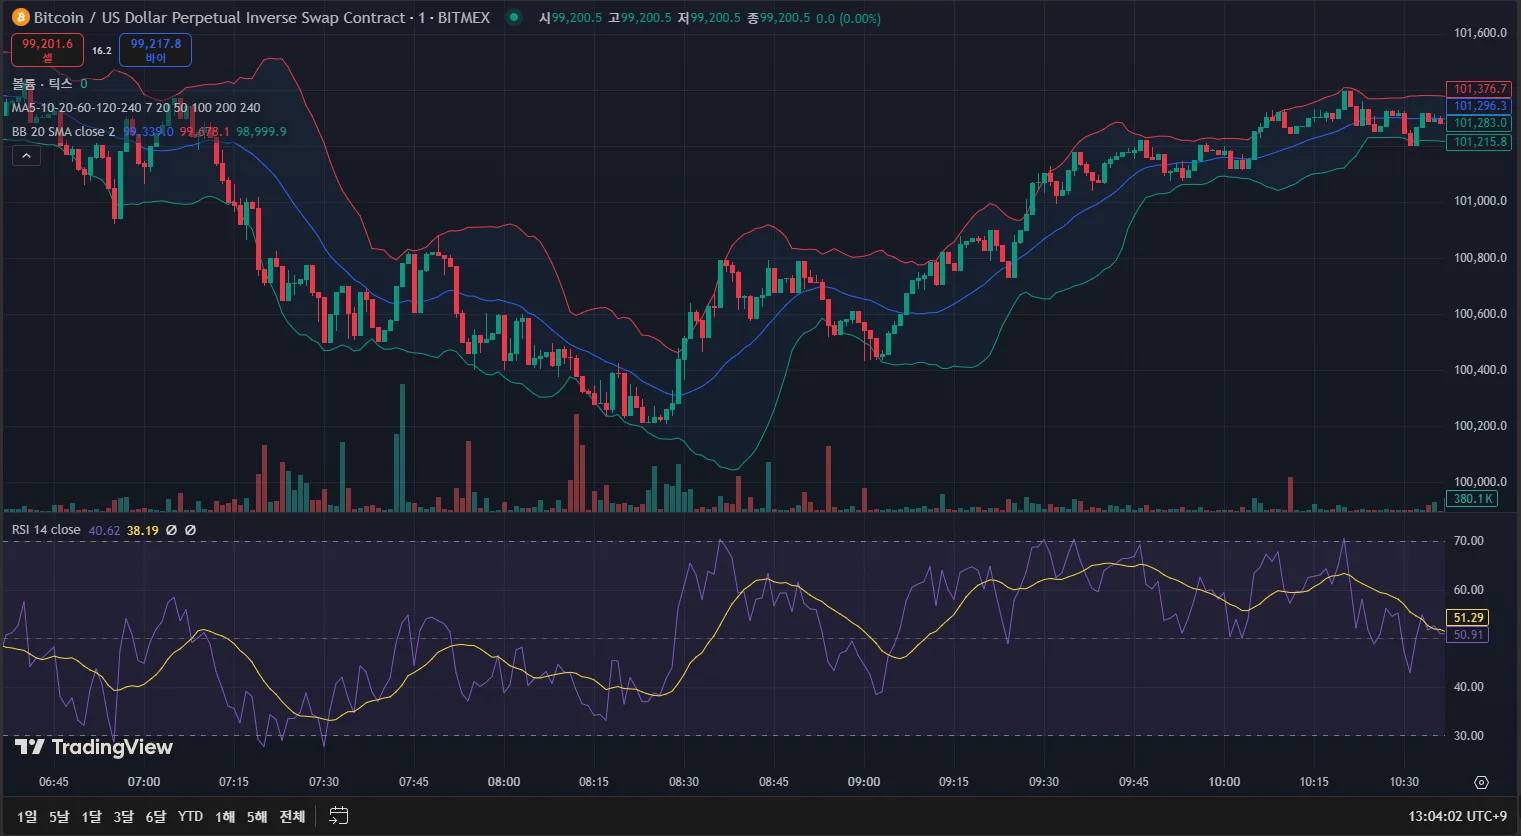The width and height of the screenshot is (1521, 836).
Task: Click the red sell price button 99,201.6
Action: pyautogui.click(x=47, y=50)
